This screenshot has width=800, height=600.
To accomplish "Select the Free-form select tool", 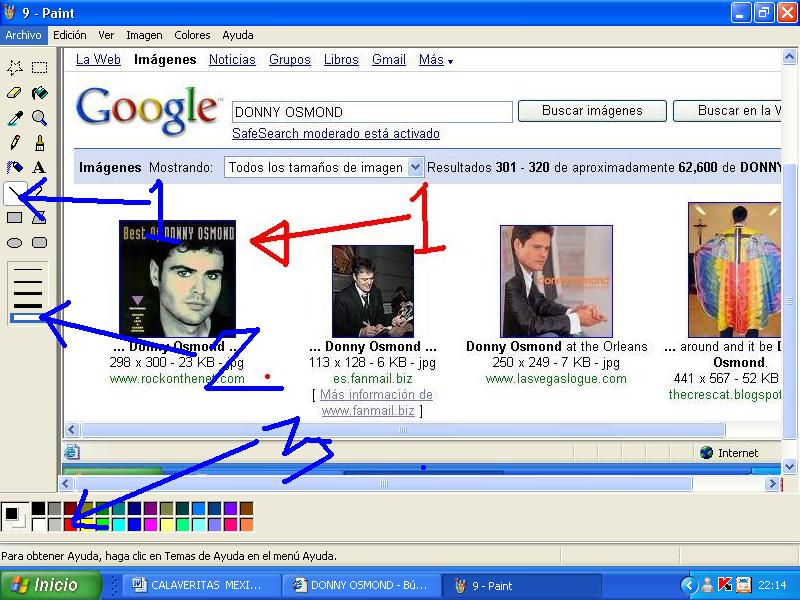I will point(15,67).
